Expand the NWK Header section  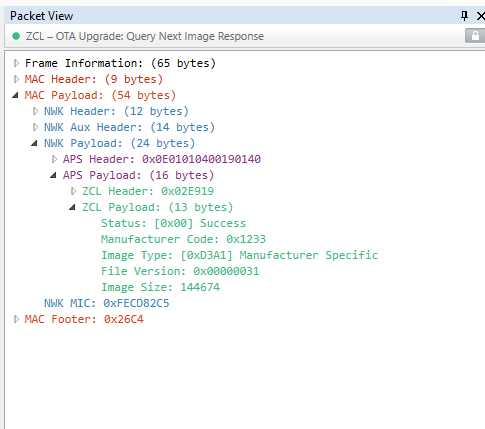coord(35,111)
